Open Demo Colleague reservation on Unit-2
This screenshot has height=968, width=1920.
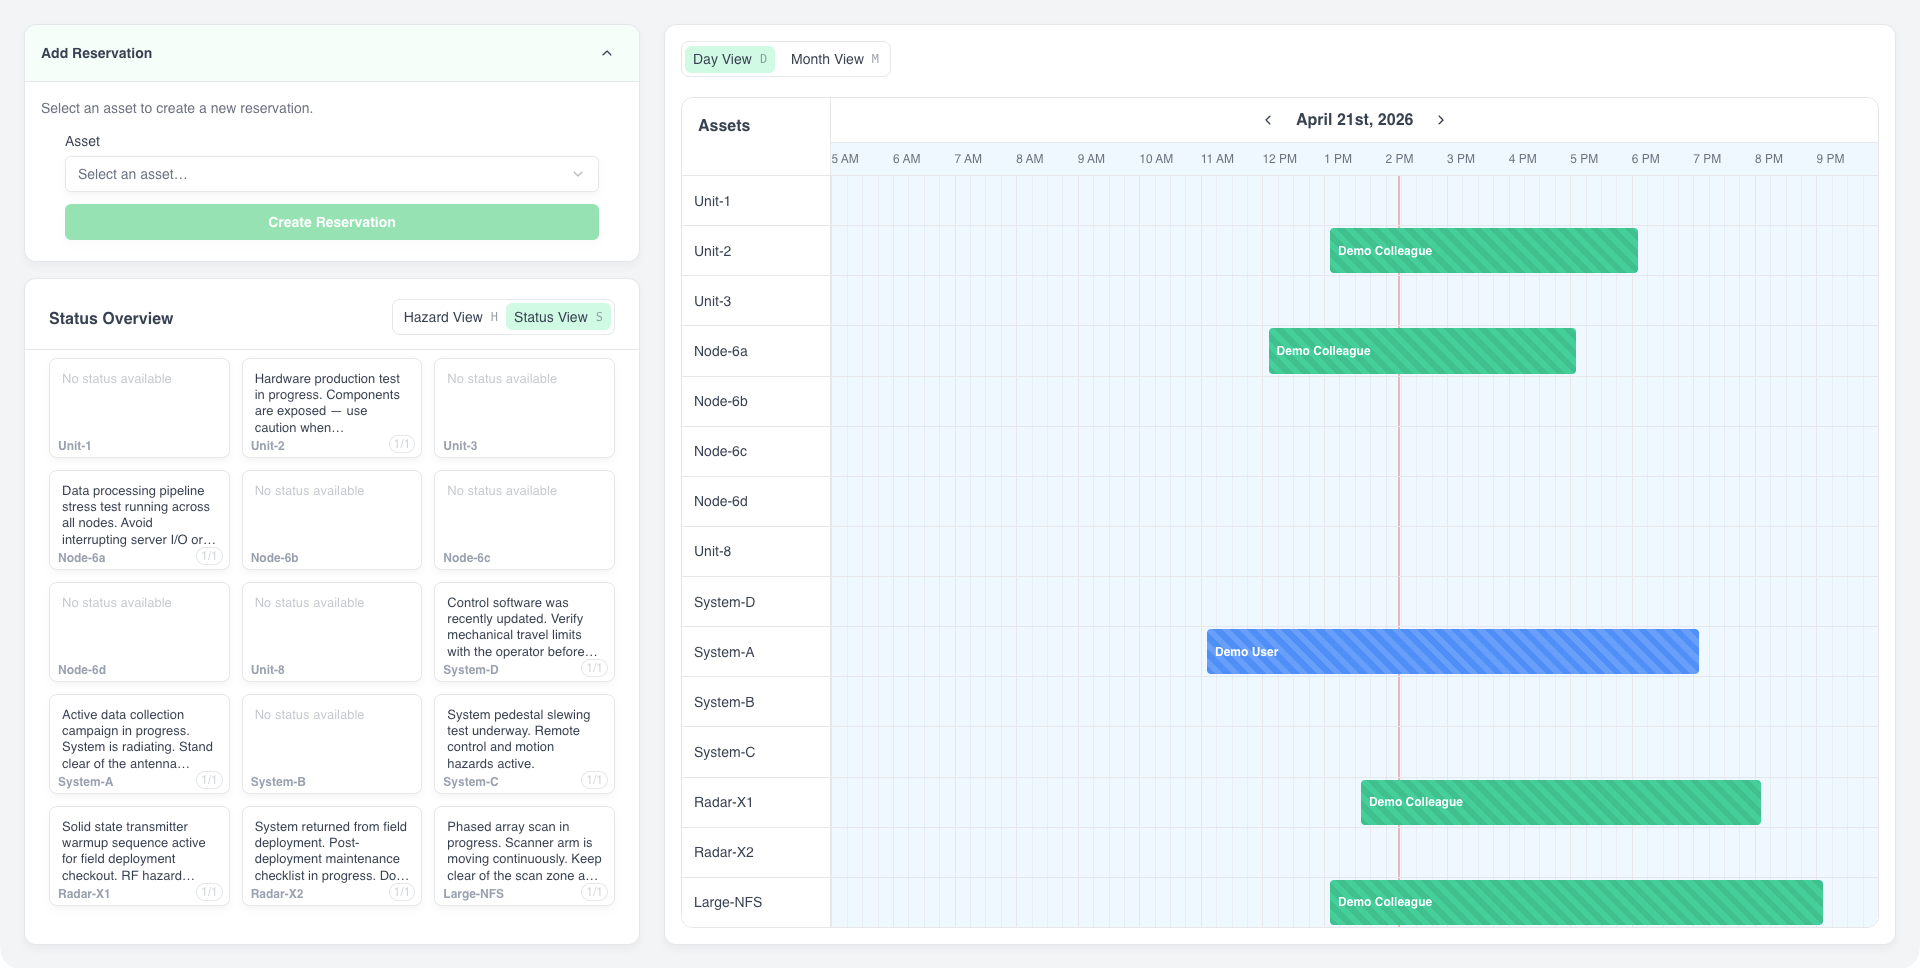tap(1483, 251)
